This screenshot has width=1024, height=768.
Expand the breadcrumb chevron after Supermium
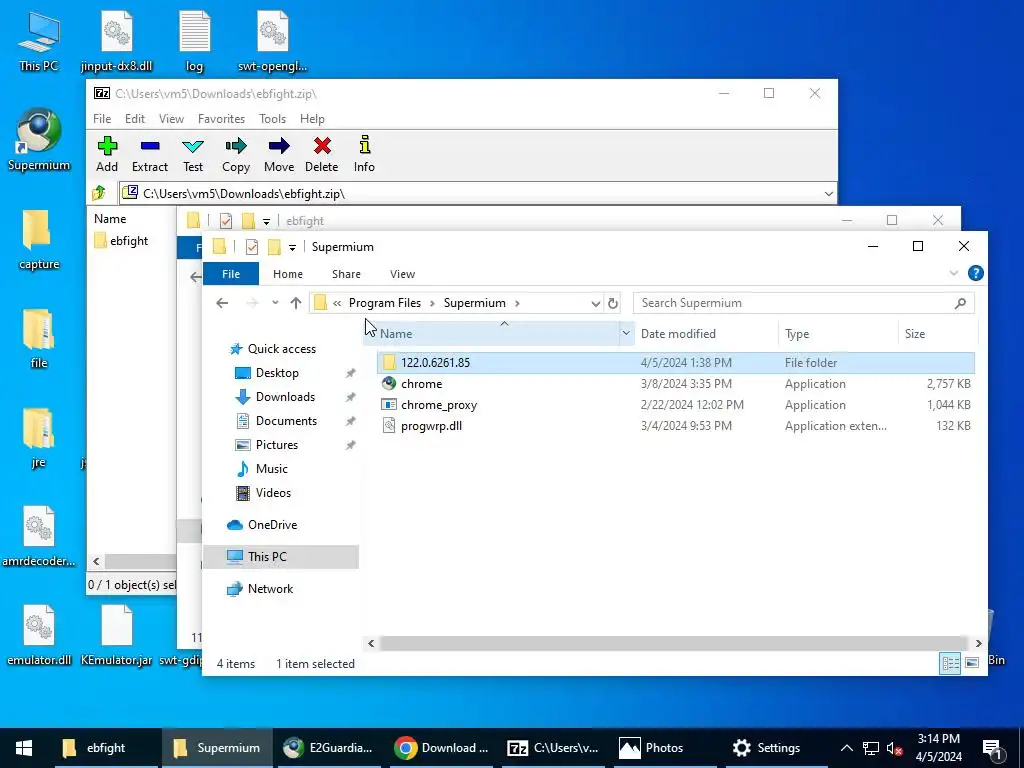(x=517, y=303)
